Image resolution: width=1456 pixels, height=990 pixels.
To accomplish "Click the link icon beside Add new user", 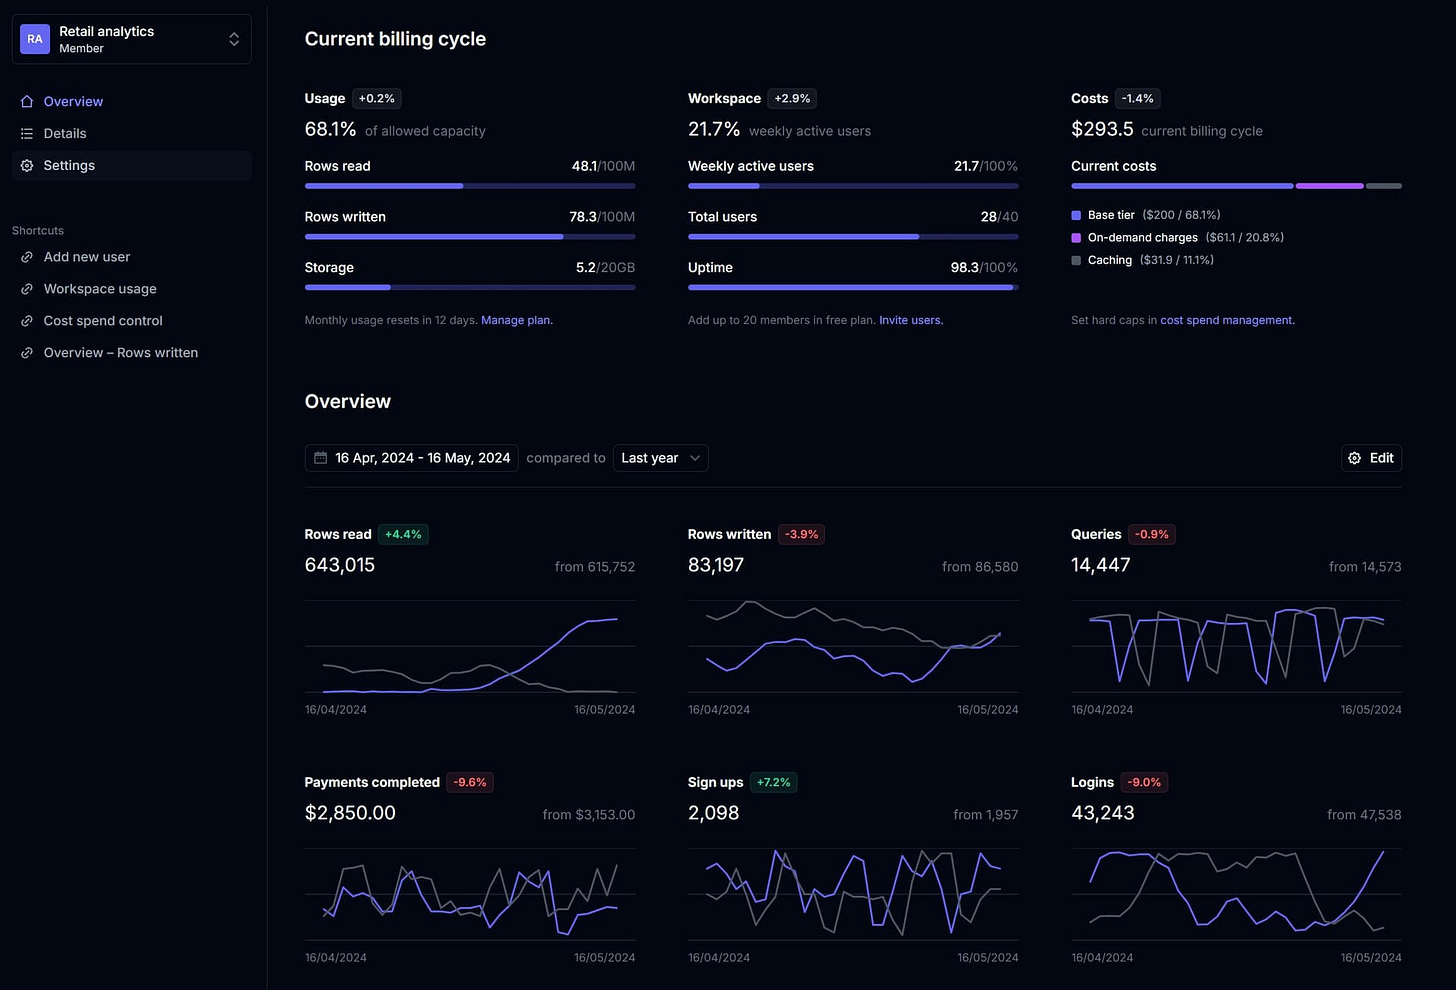I will tap(26, 257).
